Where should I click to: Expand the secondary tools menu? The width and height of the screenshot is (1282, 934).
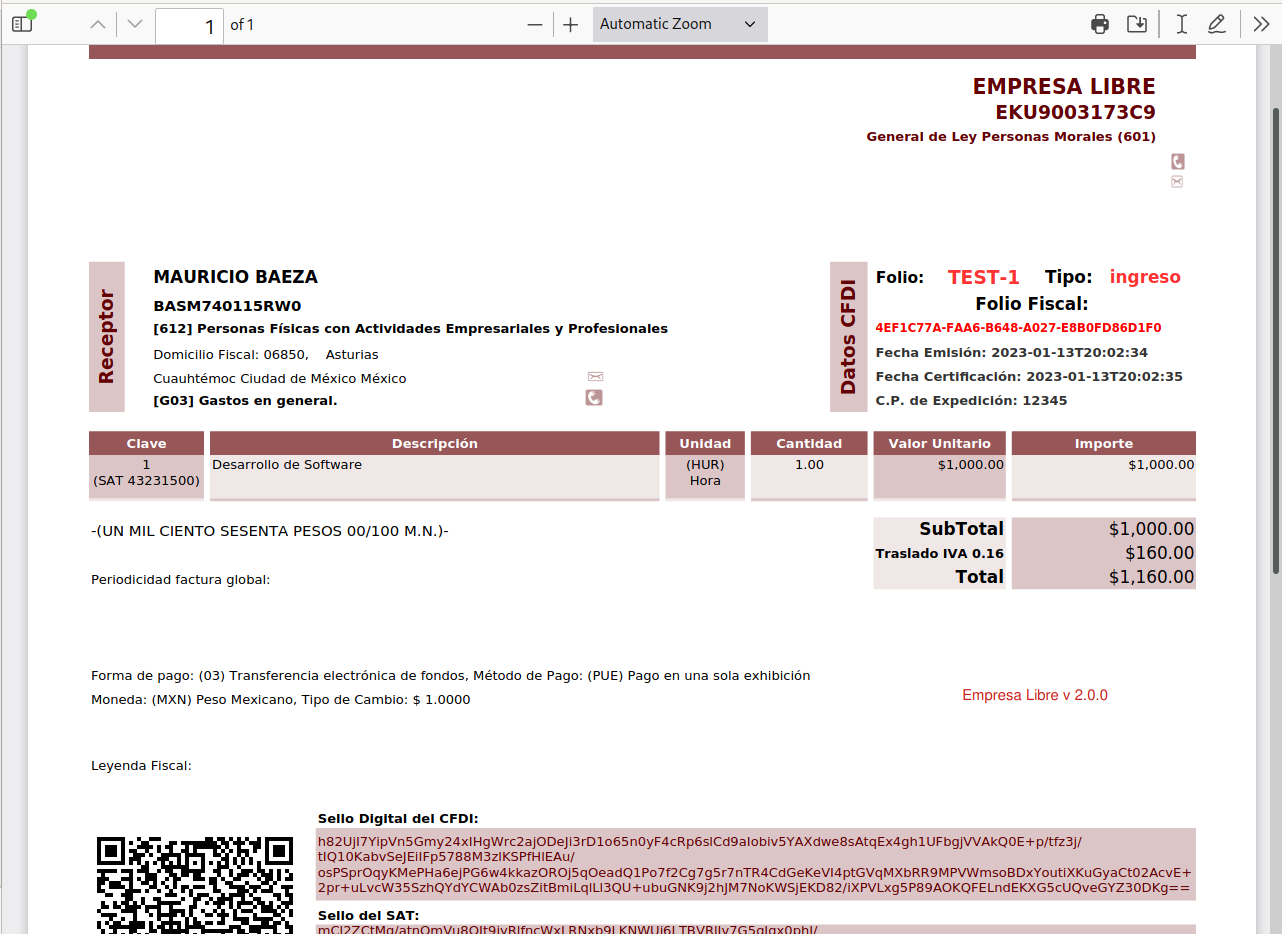click(1261, 24)
